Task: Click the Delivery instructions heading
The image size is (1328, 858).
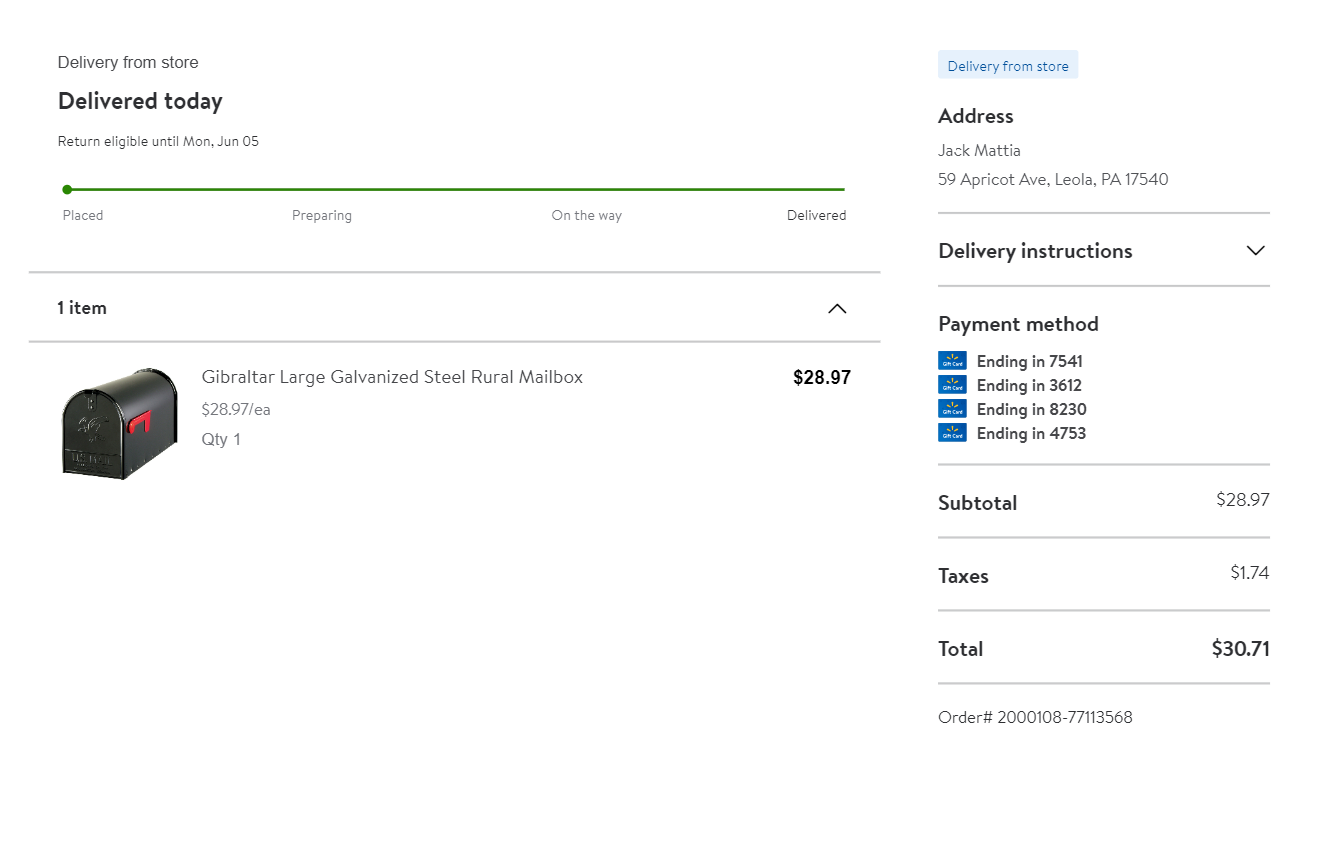Action: click(x=1035, y=251)
